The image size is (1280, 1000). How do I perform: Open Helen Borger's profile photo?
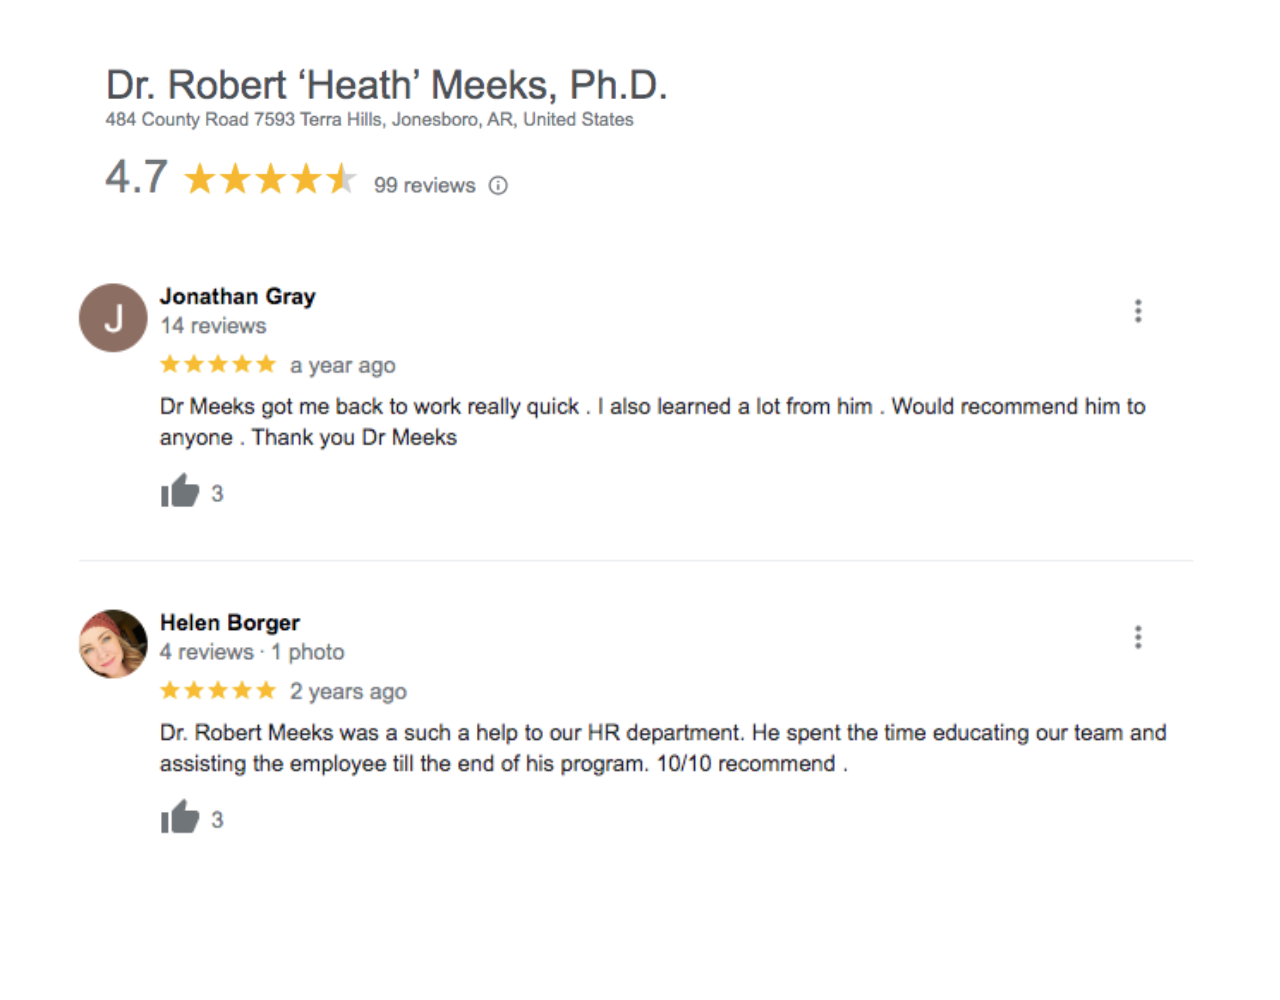pos(113,644)
